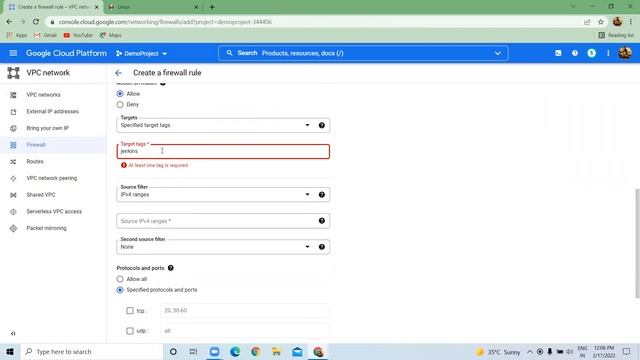Open Serverless VPC access in sidebar

point(53,212)
